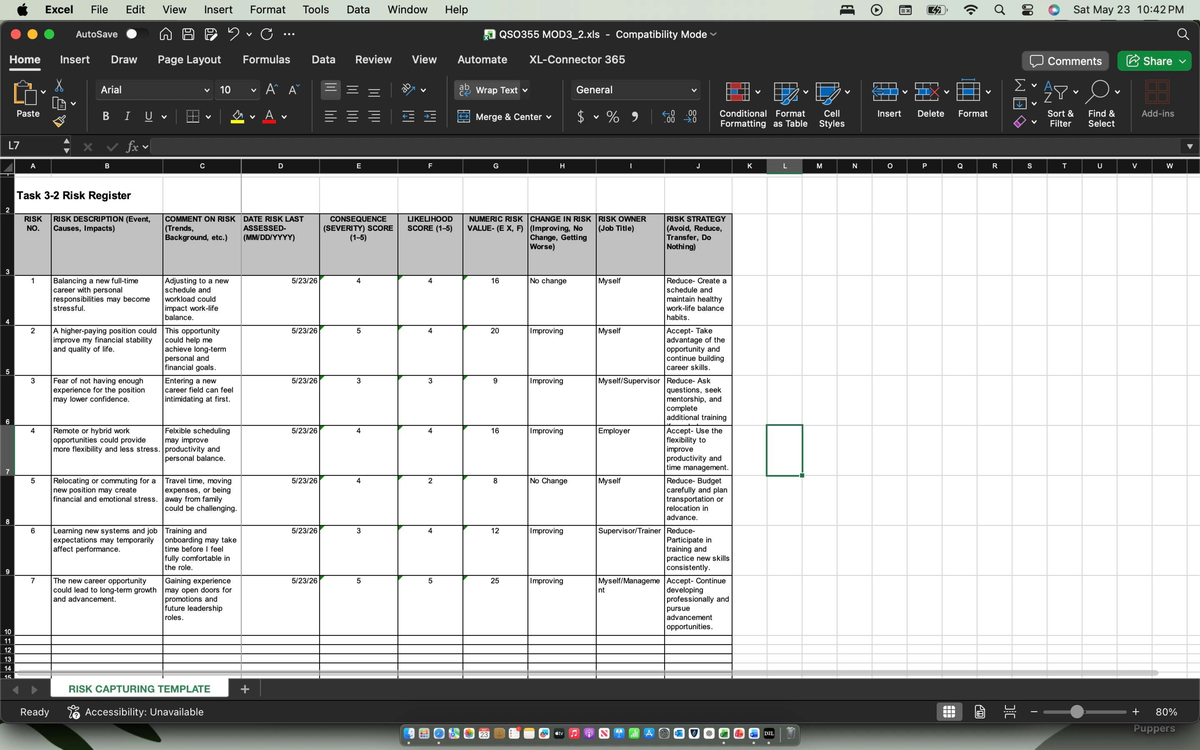This screenshot has height=750, width=1200.
Task: Expand the Merge & Center dropdown arrow
Action: (549, 117)
